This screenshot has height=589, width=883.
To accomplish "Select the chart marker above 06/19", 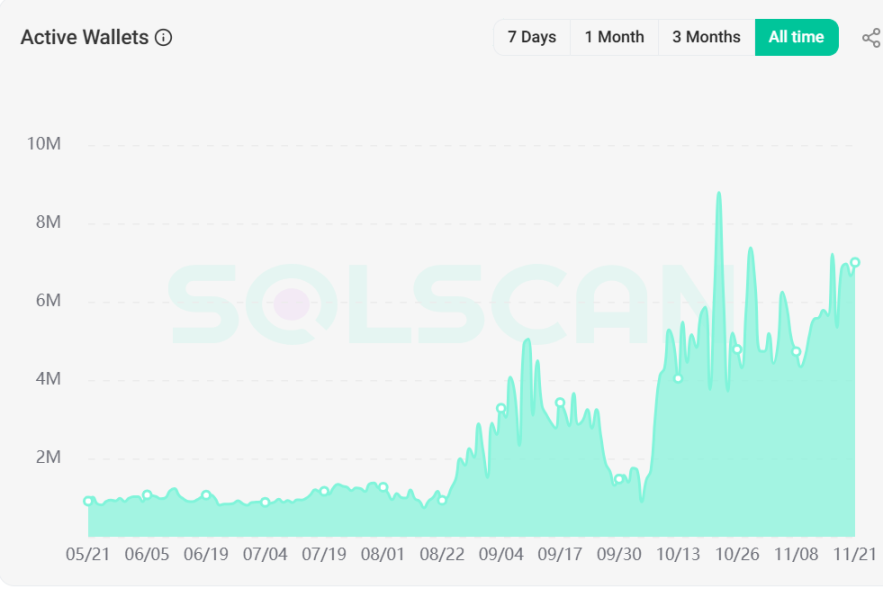I will 206,495.
